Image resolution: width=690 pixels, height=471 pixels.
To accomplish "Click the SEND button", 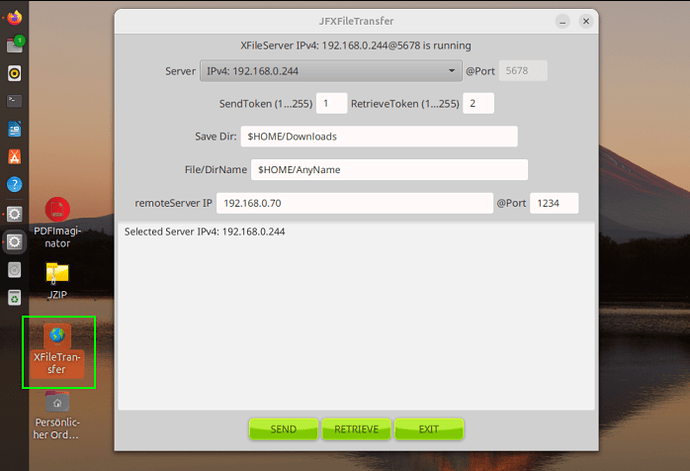I will 283,429.
